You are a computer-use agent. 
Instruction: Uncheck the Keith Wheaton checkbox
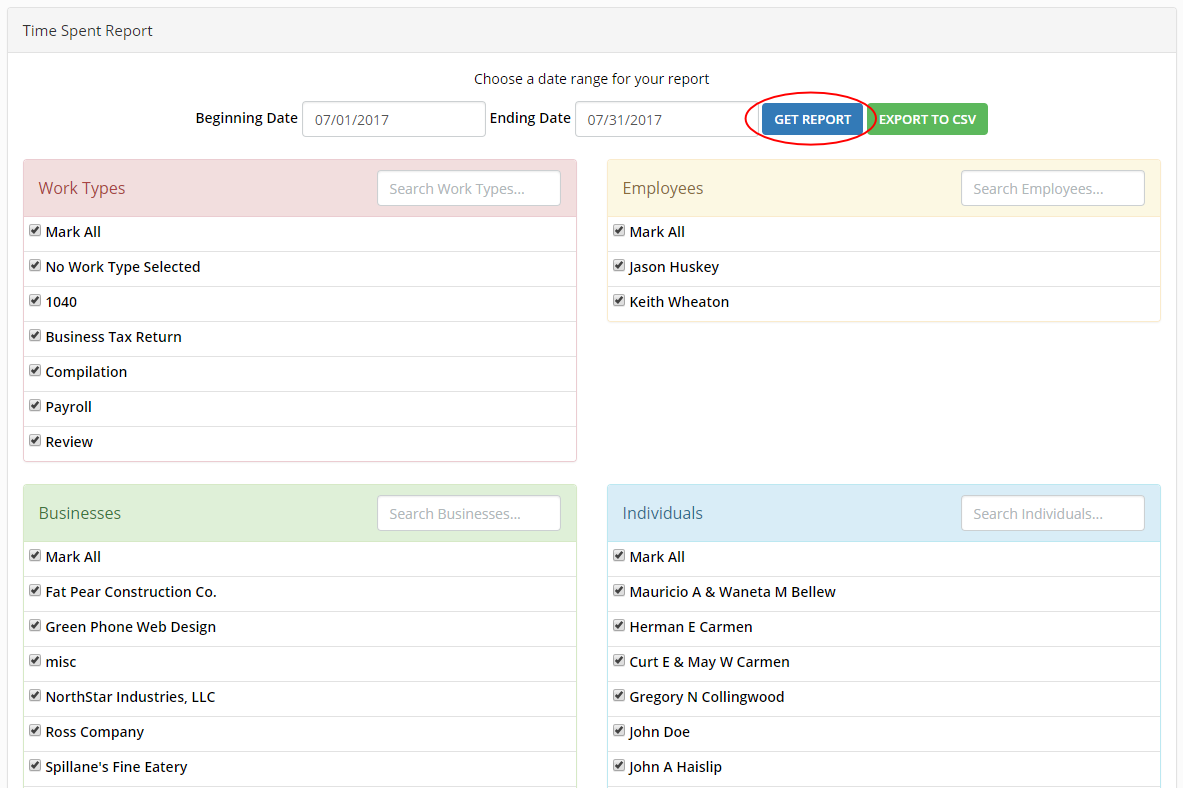[x=619, y=300]
